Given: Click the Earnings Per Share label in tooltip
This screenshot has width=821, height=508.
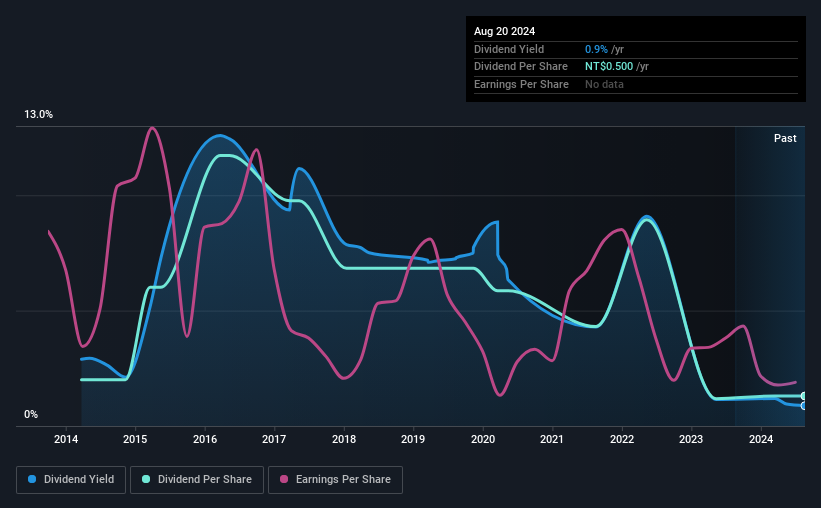Looking at the screenshot, I should point(521,84).
